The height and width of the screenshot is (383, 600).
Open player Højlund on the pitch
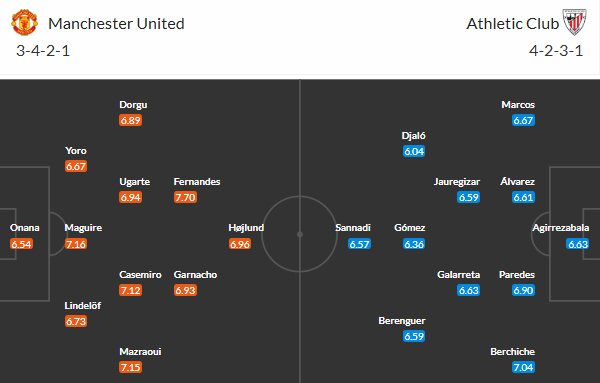[x=246, y=228]
